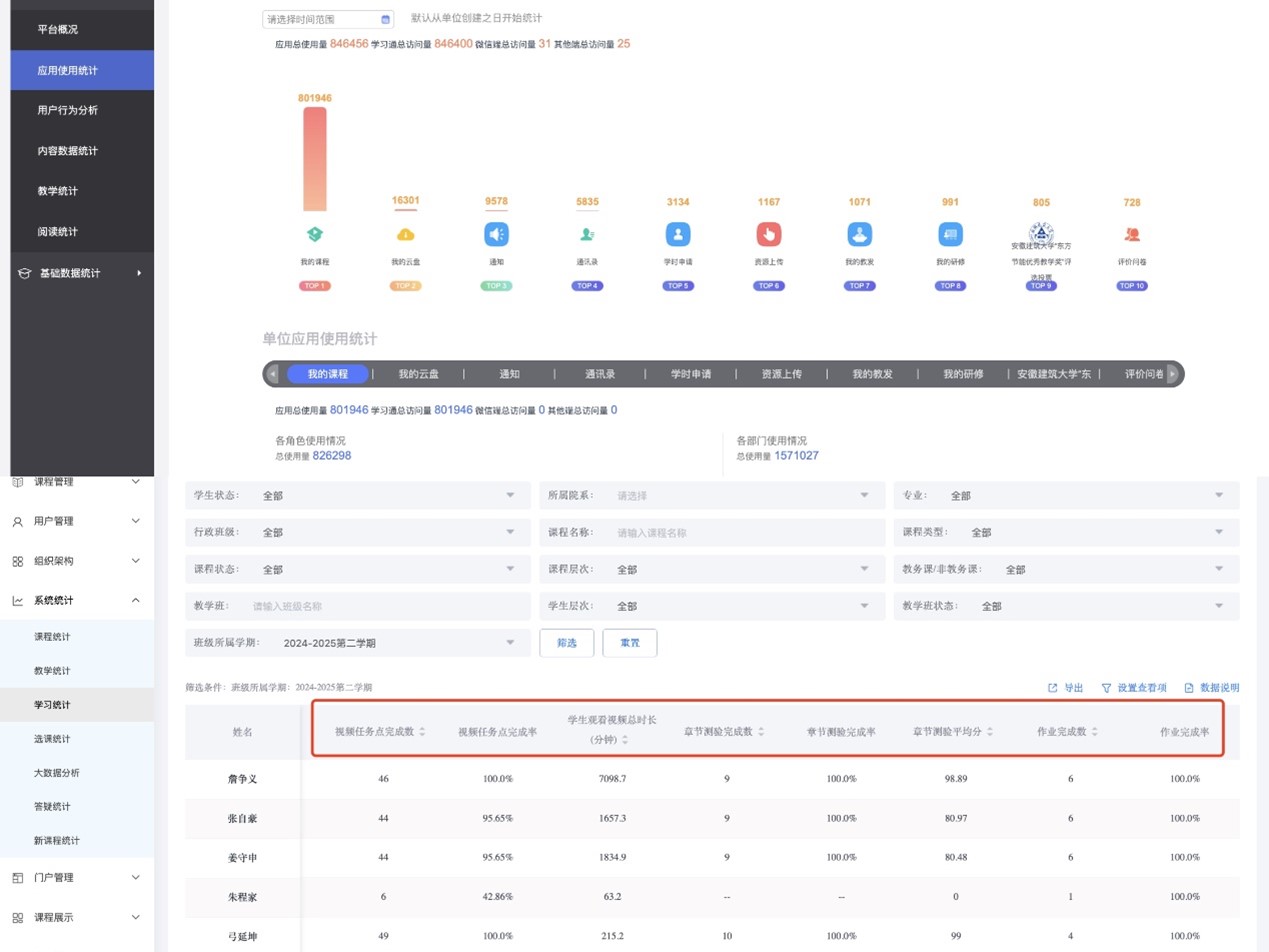
Task: Open 用户行为分析 in the sidebar
Action: coord(67,110)
